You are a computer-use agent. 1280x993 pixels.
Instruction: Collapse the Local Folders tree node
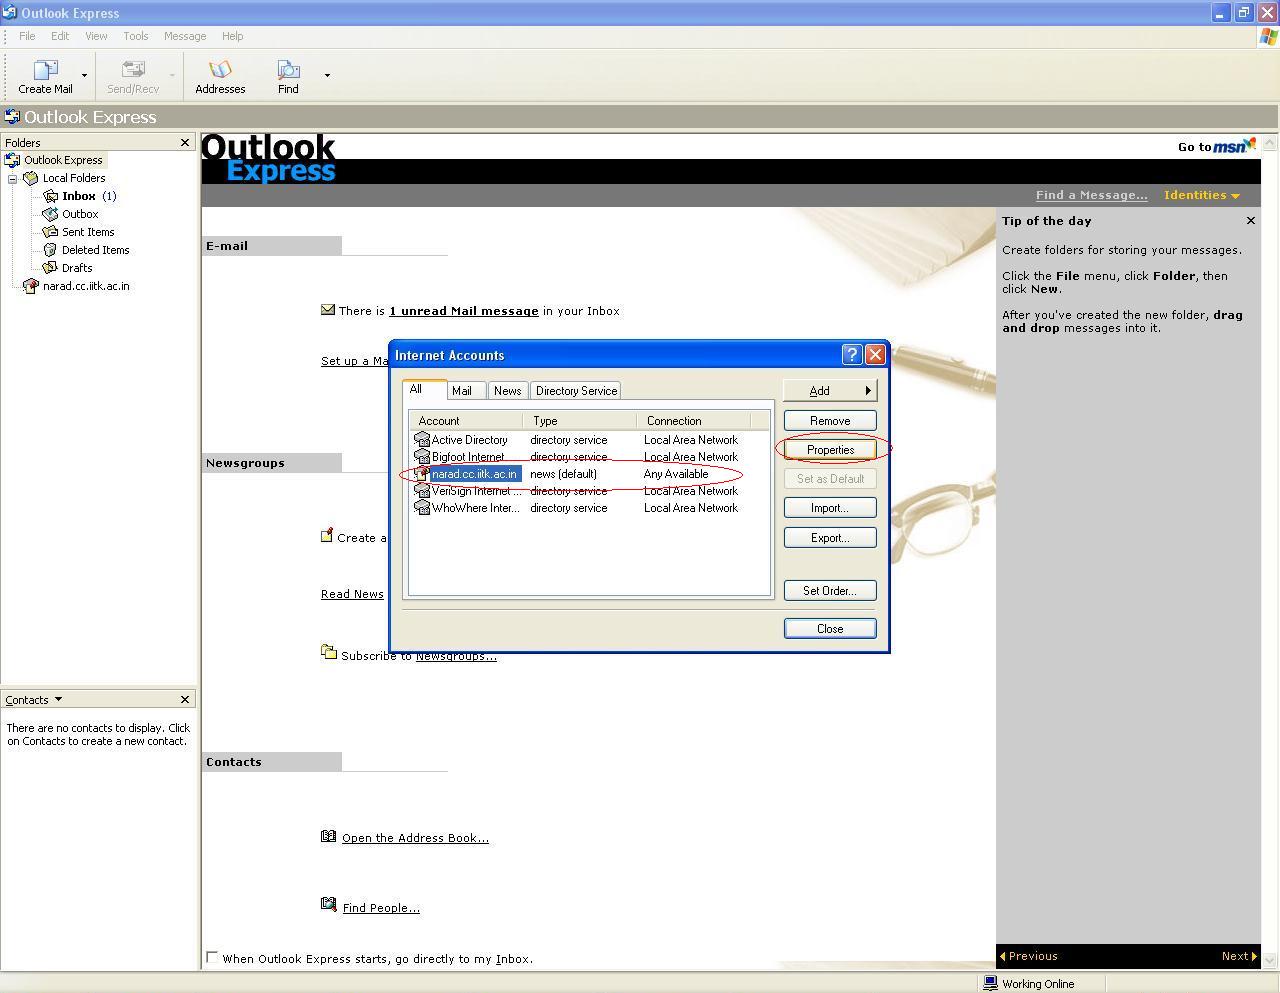(13, 179)
